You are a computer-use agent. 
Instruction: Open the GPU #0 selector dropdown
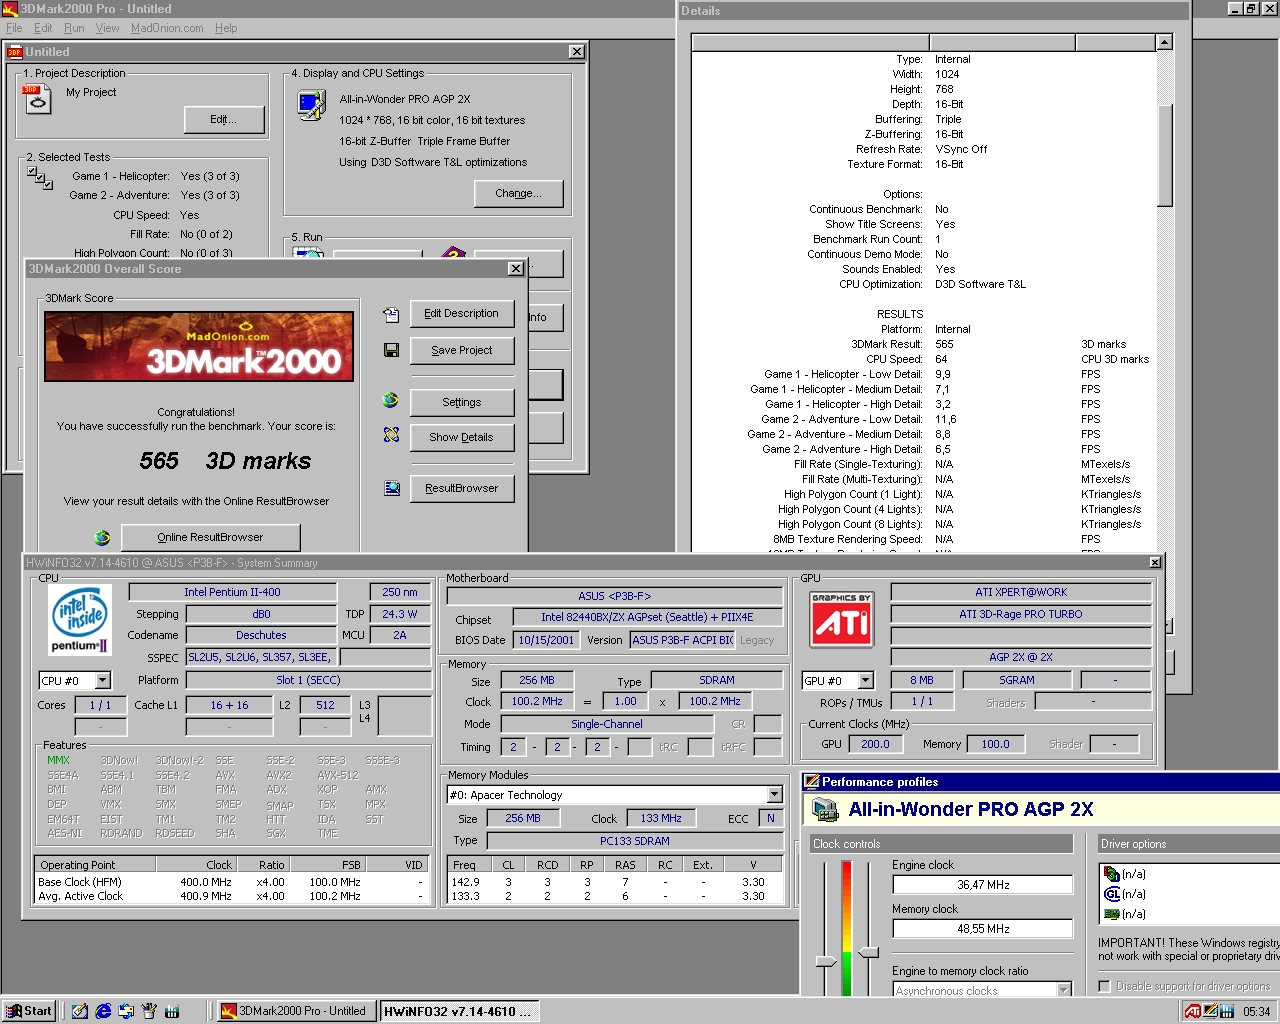click(x=866, y=681)
